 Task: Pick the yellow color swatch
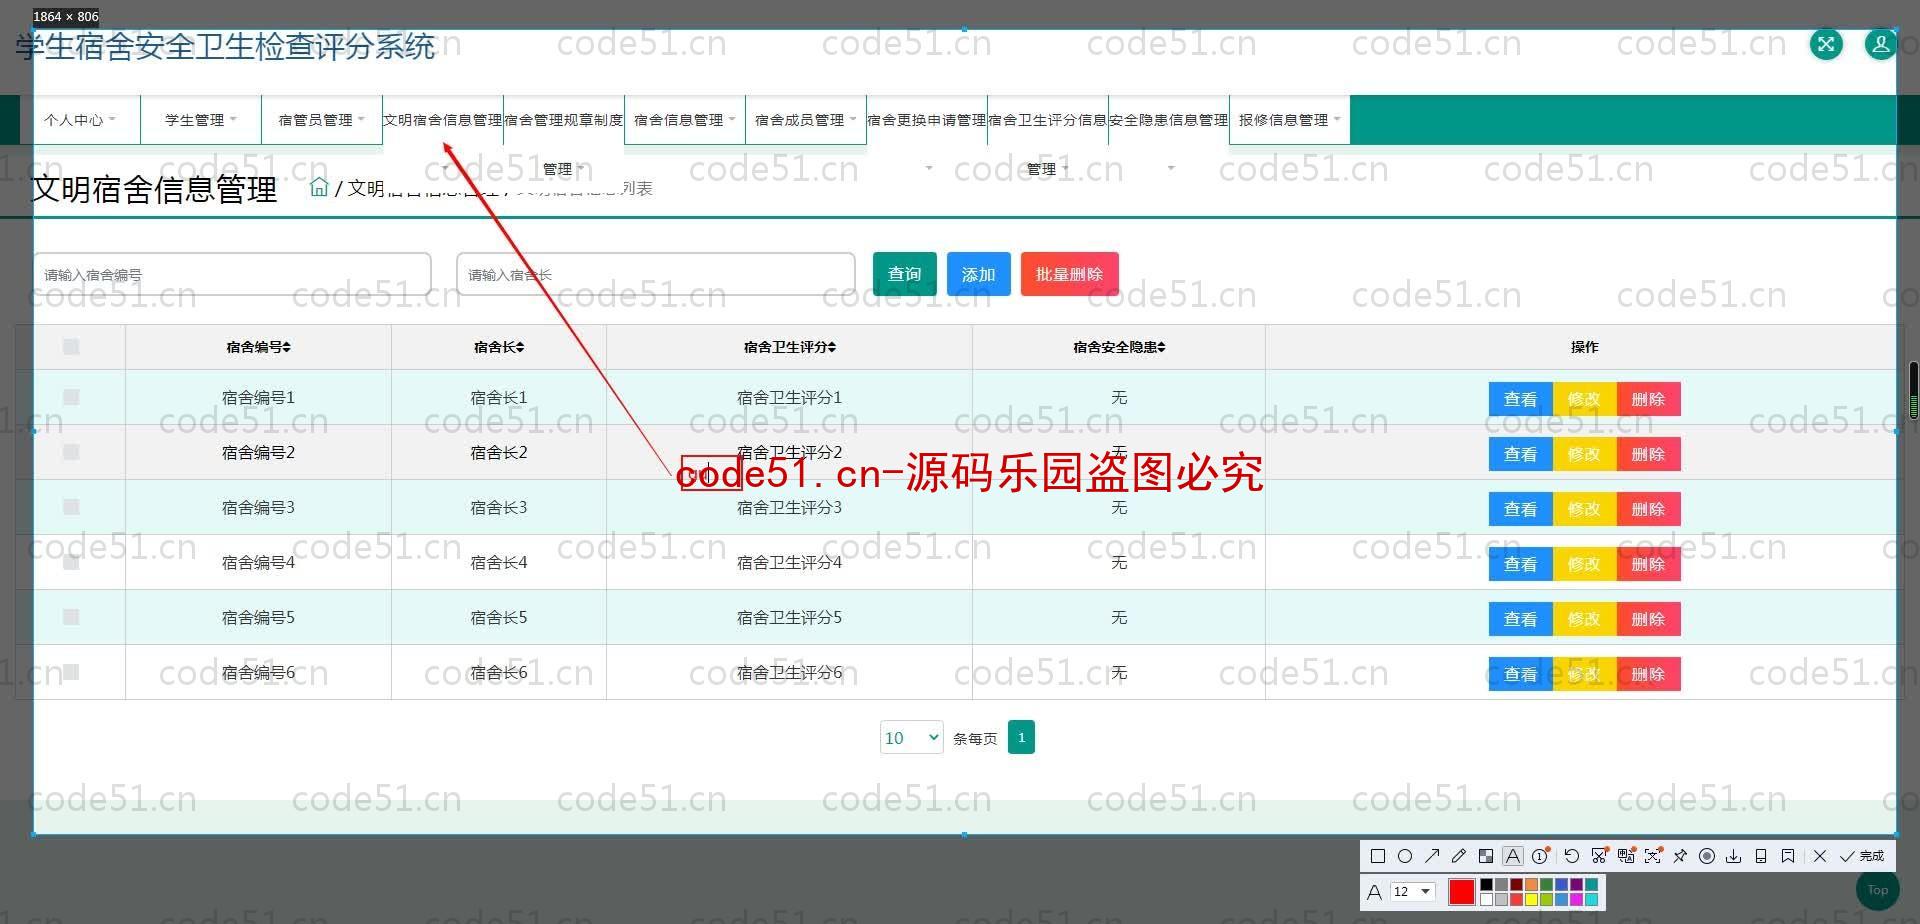1531,899
